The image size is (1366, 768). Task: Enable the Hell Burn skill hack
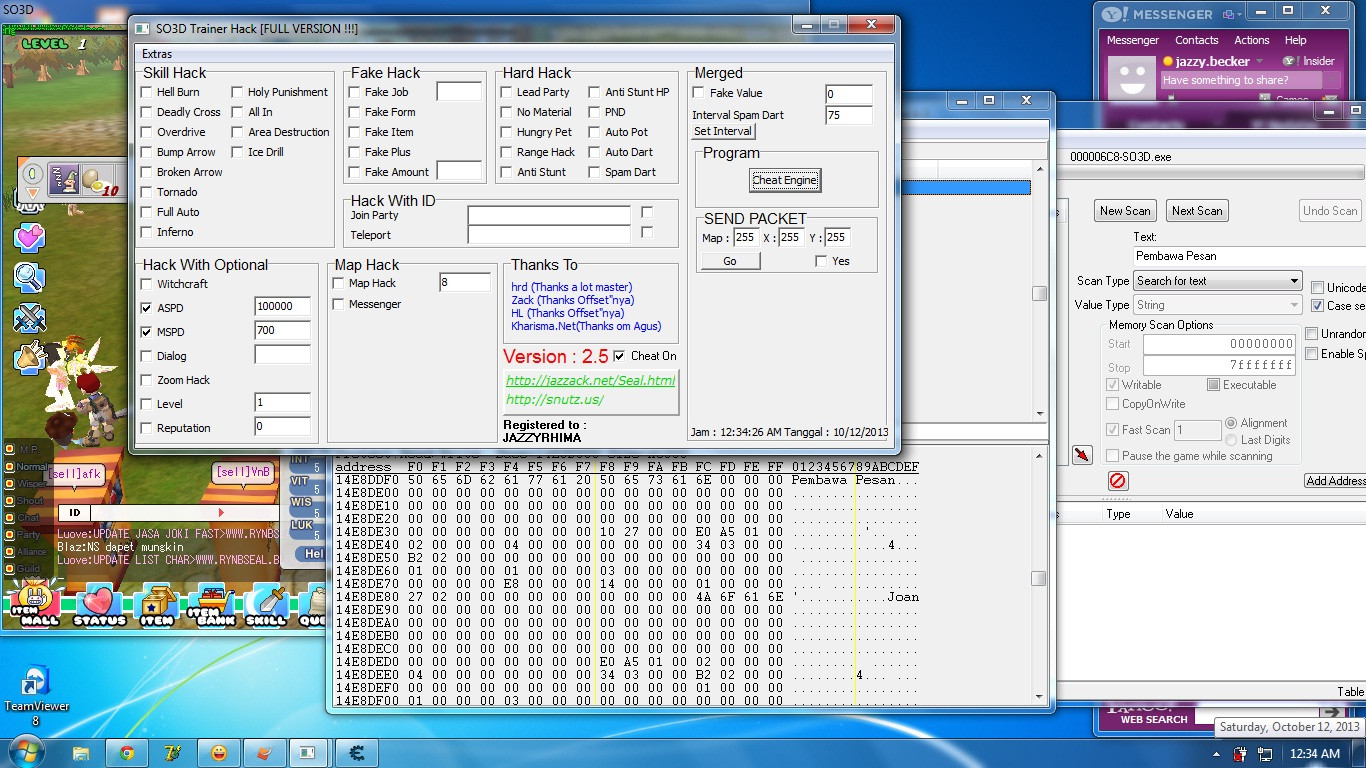[147, 92]
